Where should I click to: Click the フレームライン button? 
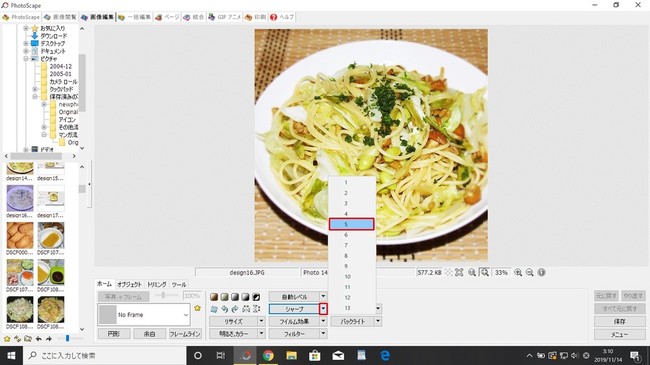(185, 333)
